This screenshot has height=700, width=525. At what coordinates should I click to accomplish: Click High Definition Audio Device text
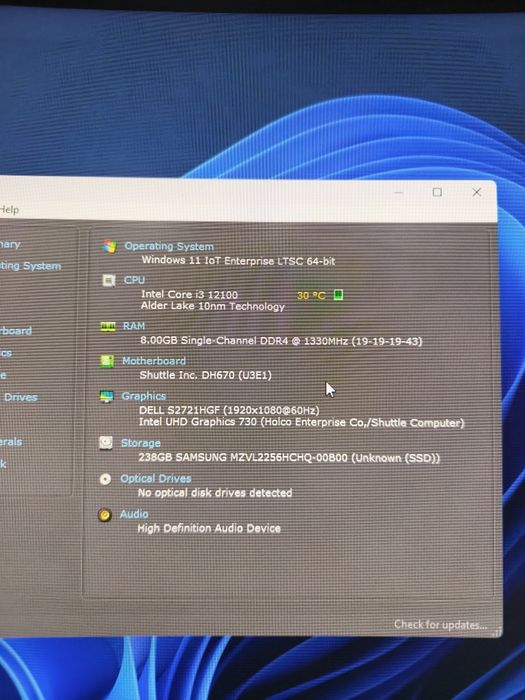point(209,528)
